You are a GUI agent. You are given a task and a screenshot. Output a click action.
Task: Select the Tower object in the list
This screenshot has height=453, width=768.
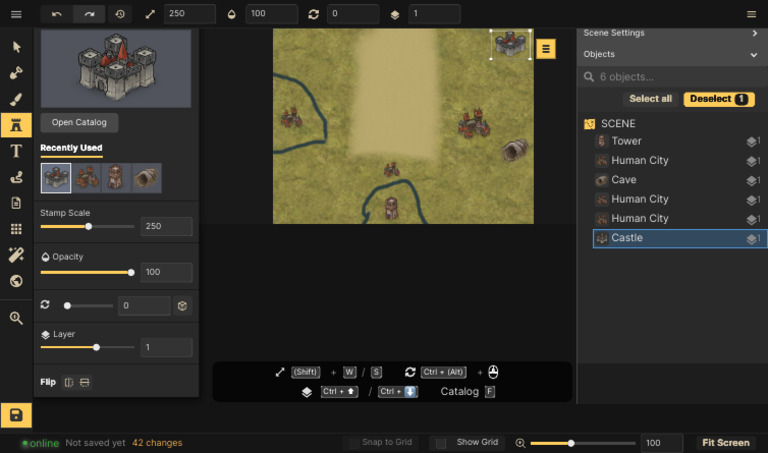tap(680, 141)
